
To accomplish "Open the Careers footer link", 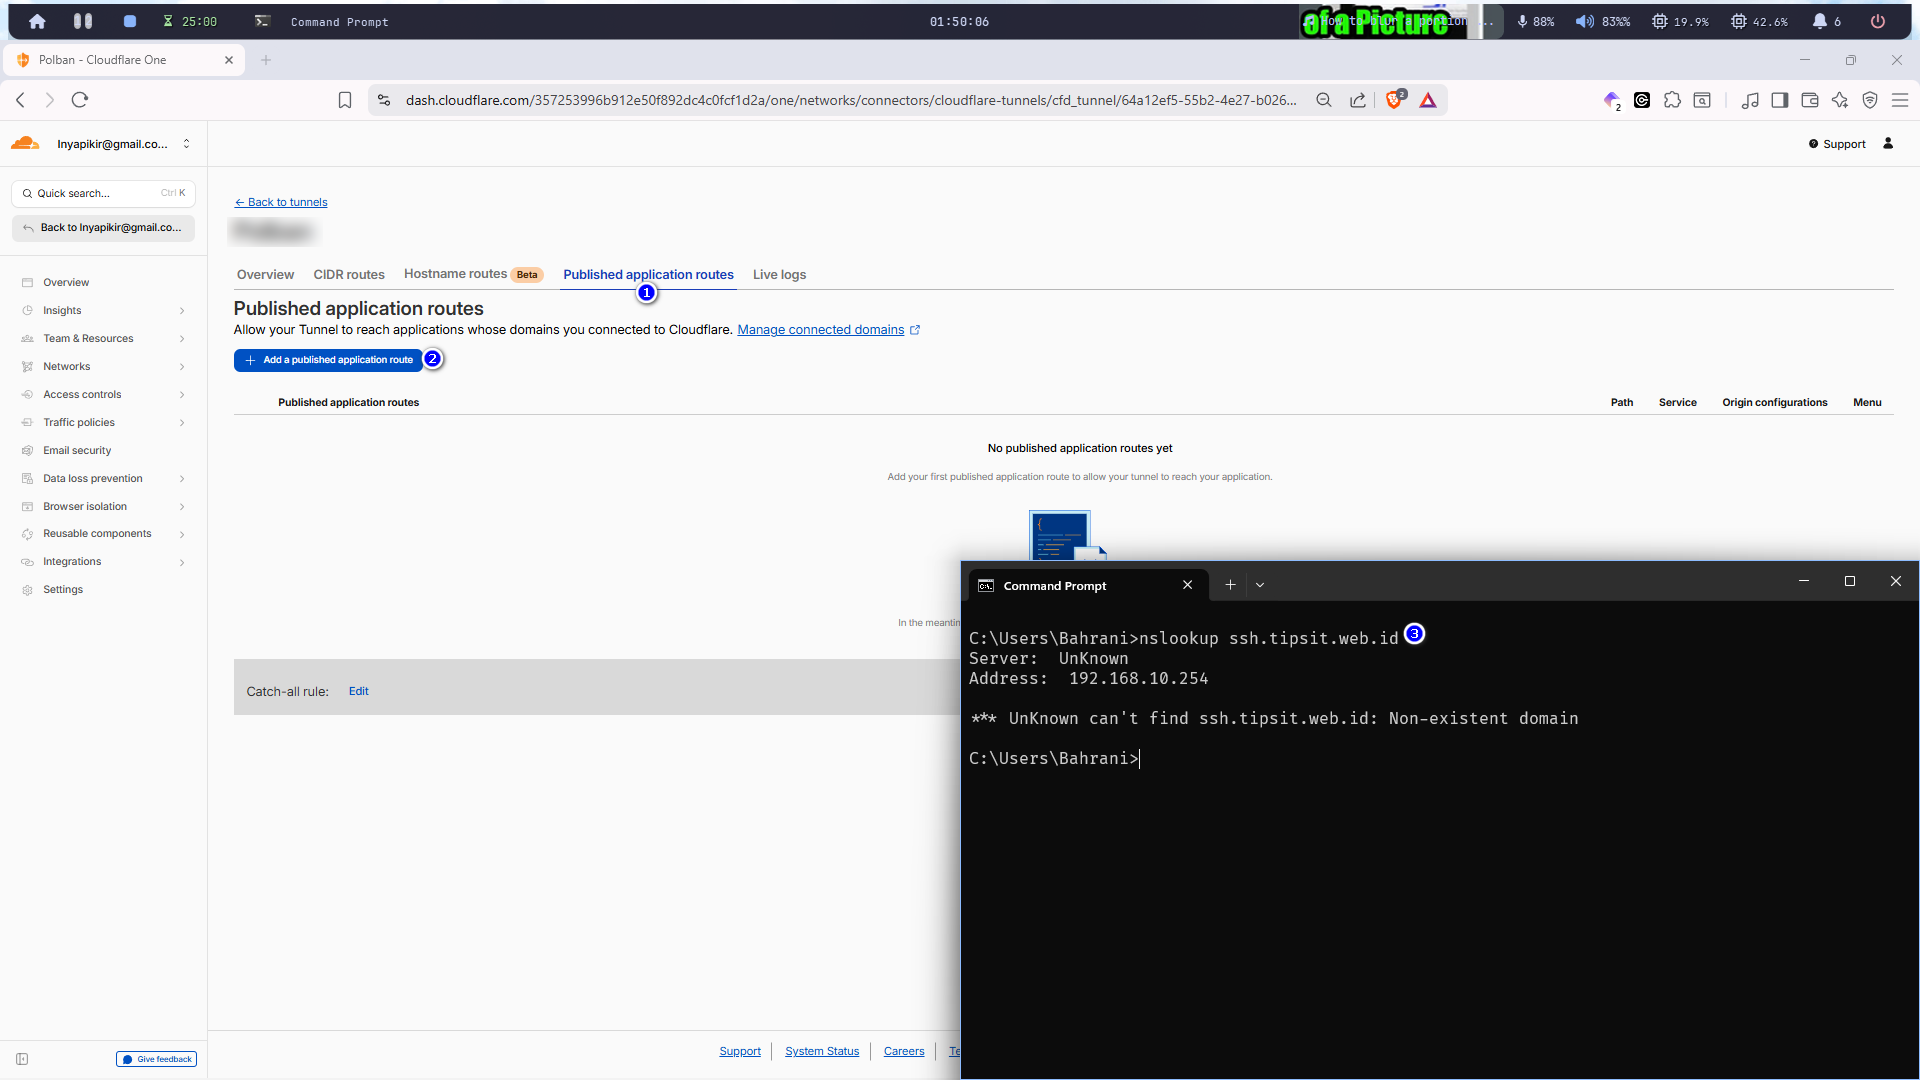I will [904, 1051].
